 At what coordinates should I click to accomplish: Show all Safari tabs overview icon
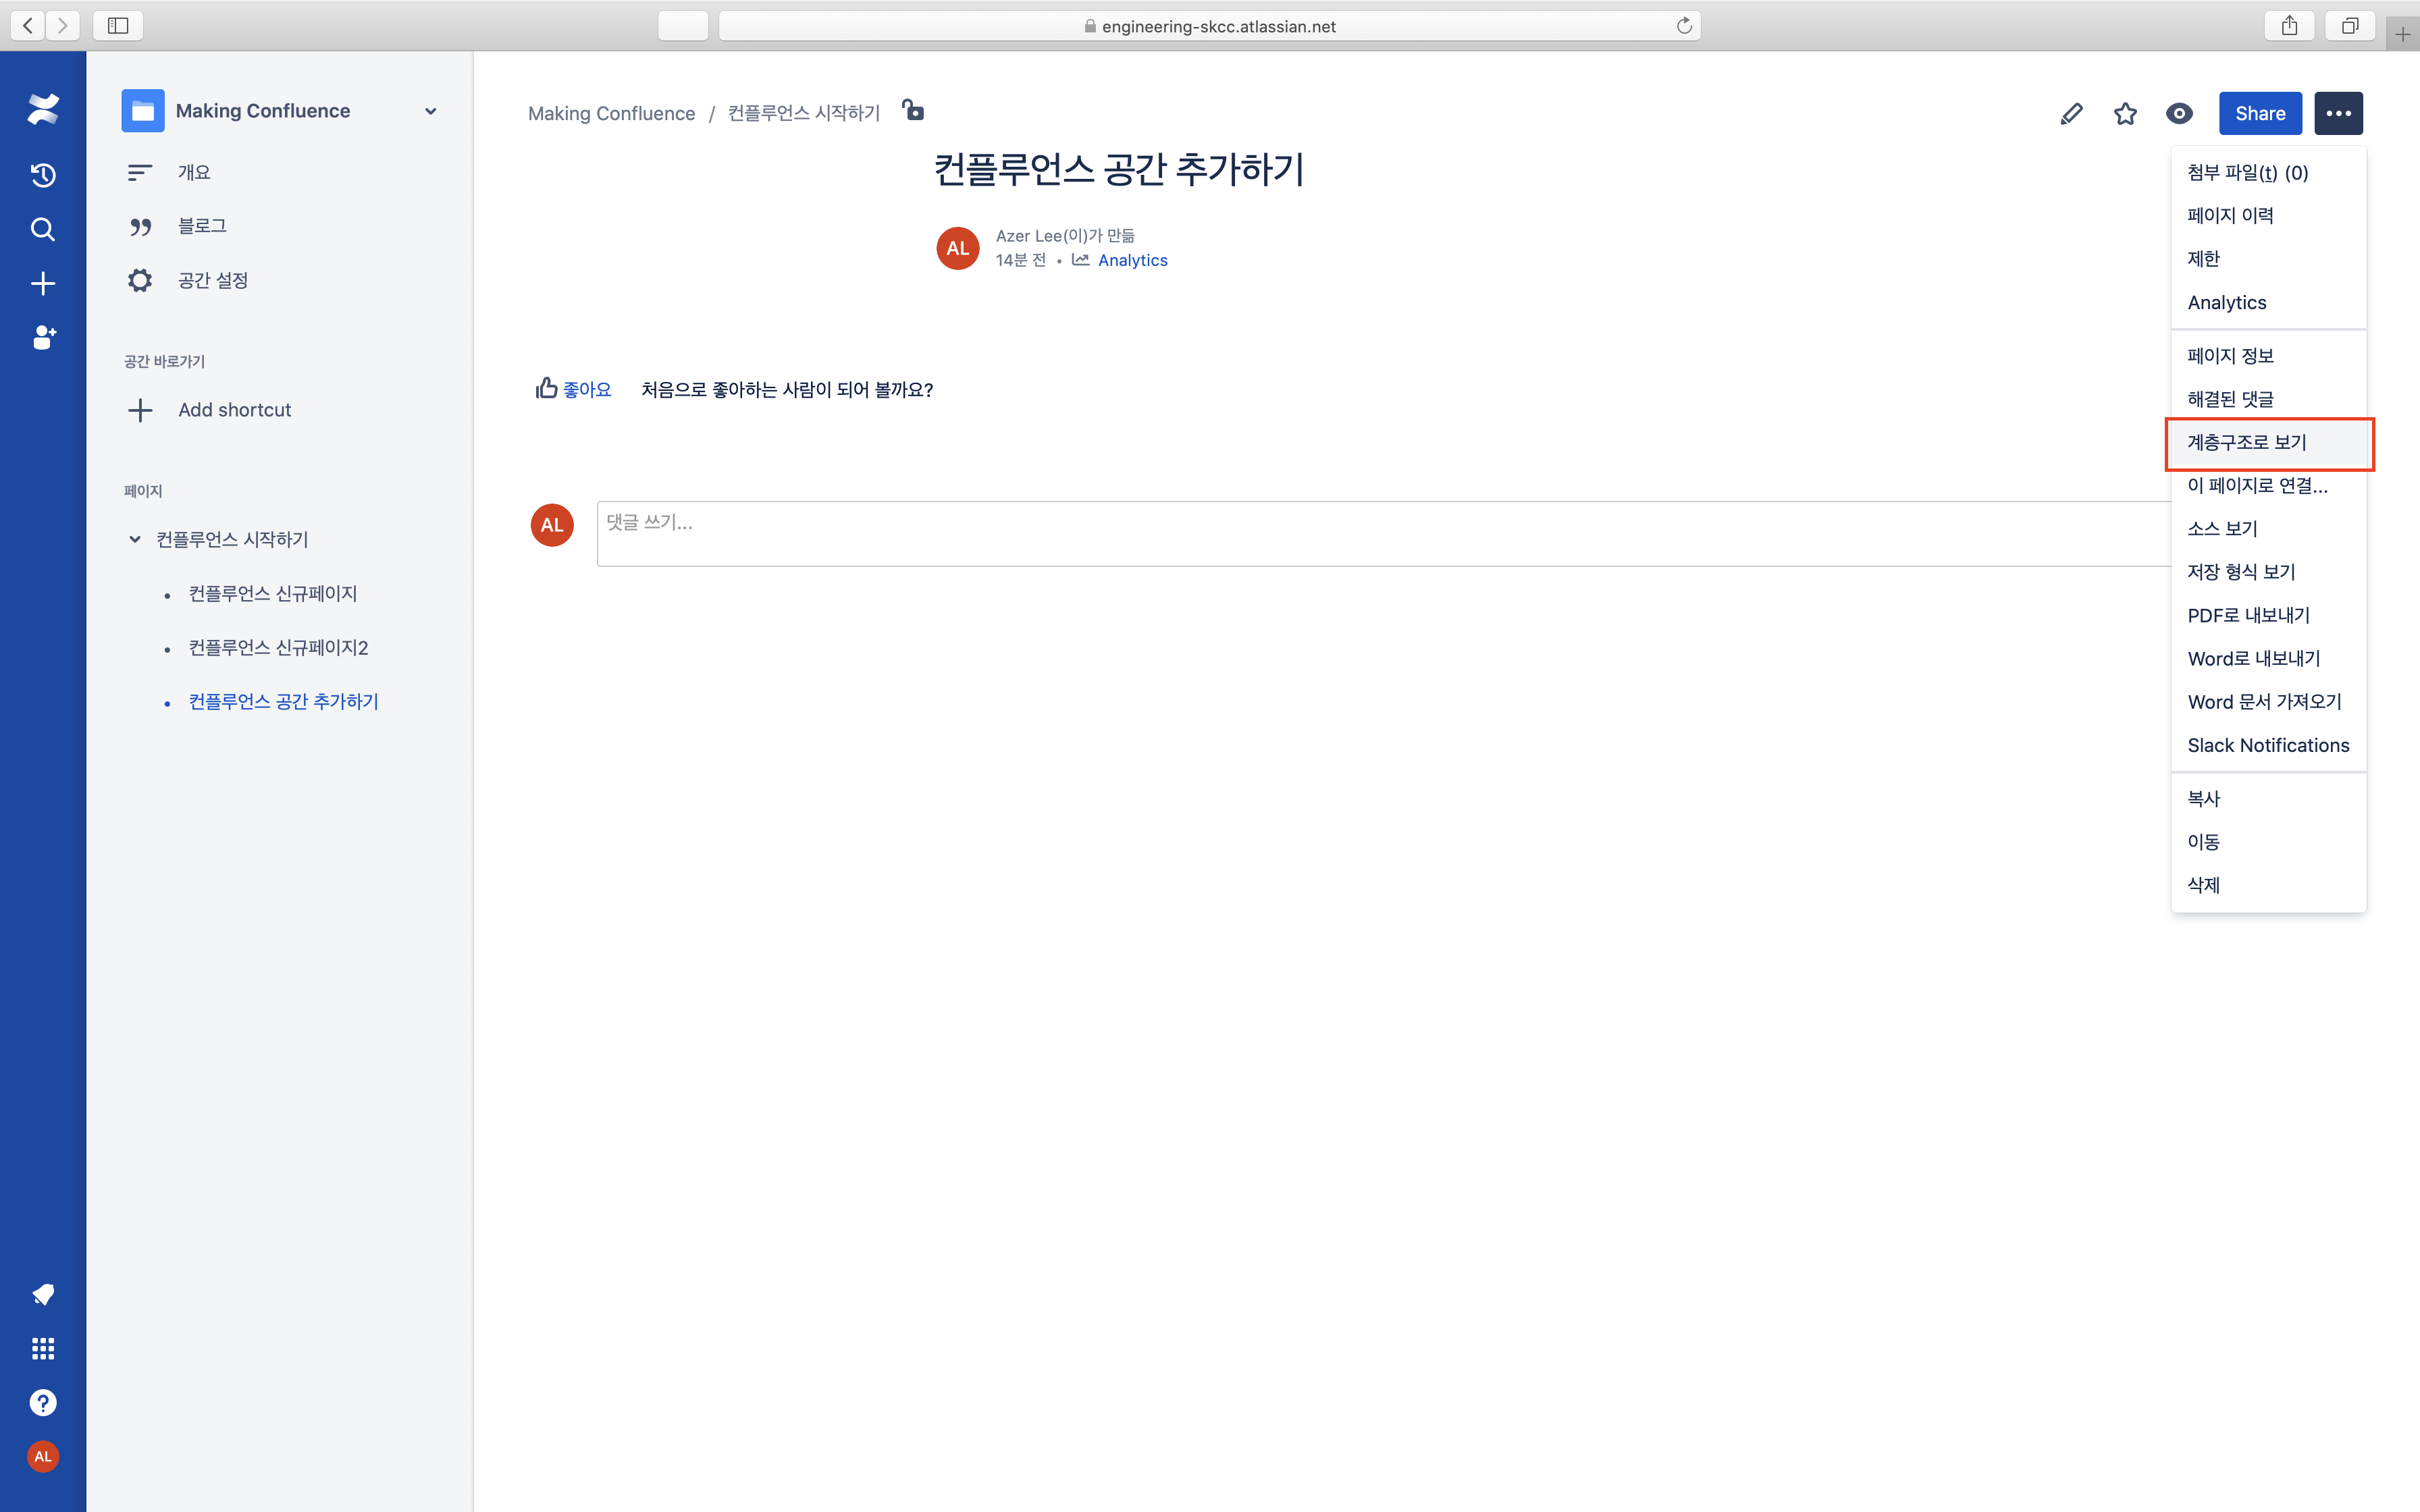pyautogui.click(x=2350, y=26)
